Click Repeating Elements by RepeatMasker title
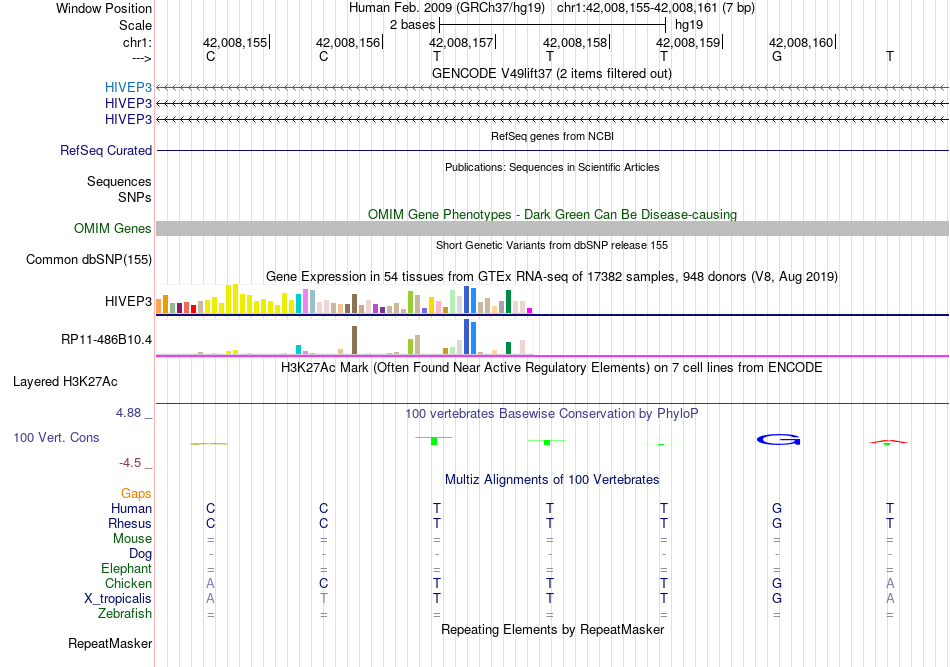This screenshot has width=950, height=667. [552, 629]
